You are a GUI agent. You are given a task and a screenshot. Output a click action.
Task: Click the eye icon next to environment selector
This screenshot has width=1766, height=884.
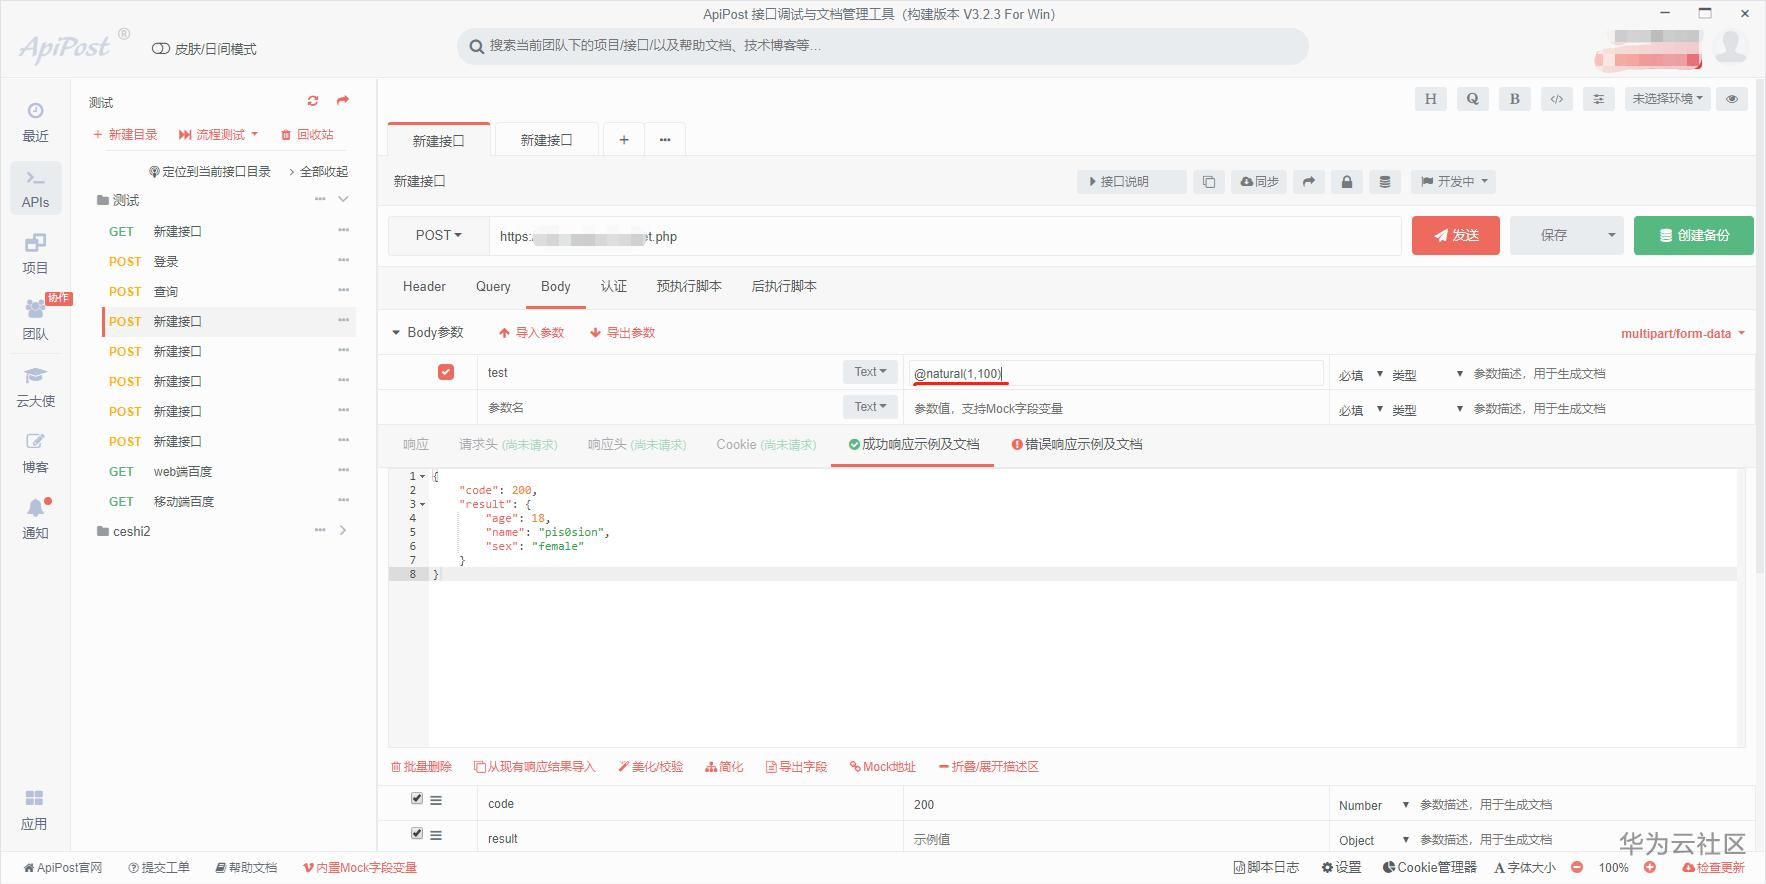[1732, 99]
